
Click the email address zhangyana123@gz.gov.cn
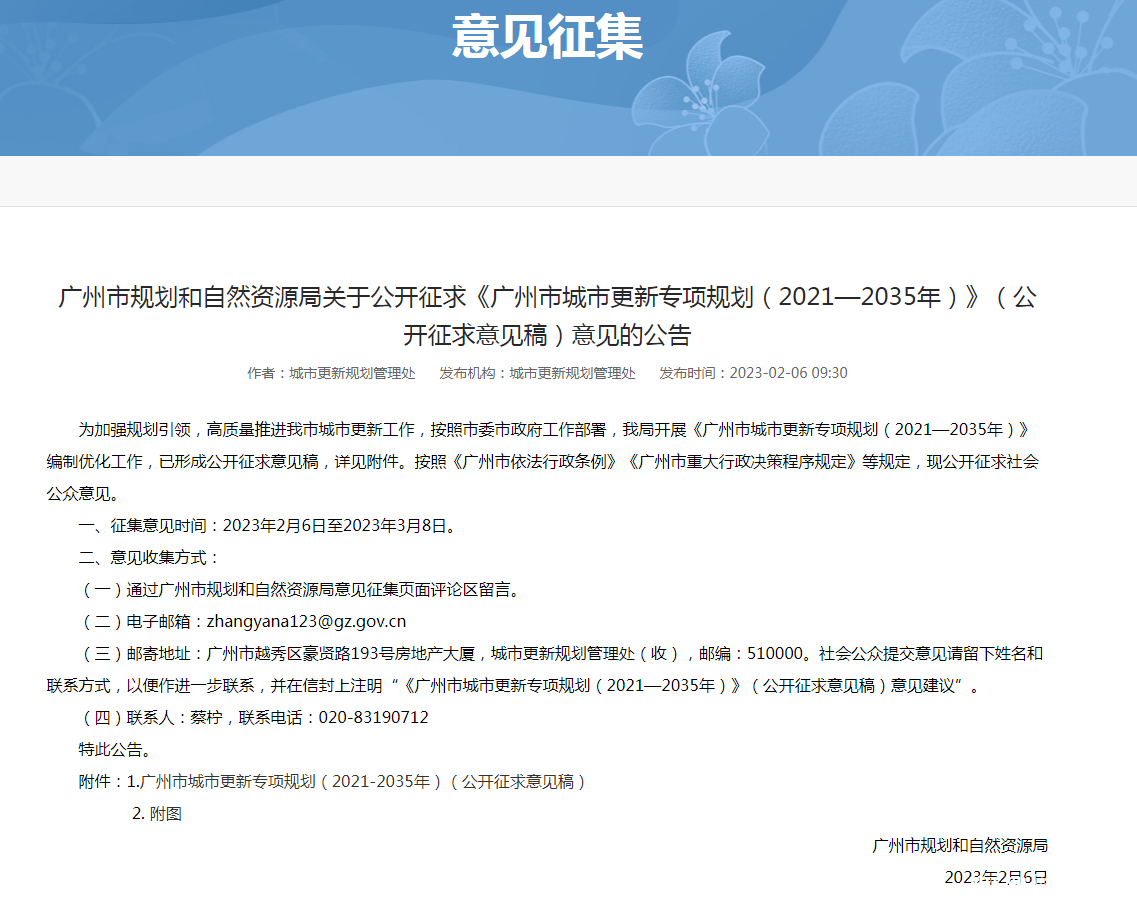(306, 622)
